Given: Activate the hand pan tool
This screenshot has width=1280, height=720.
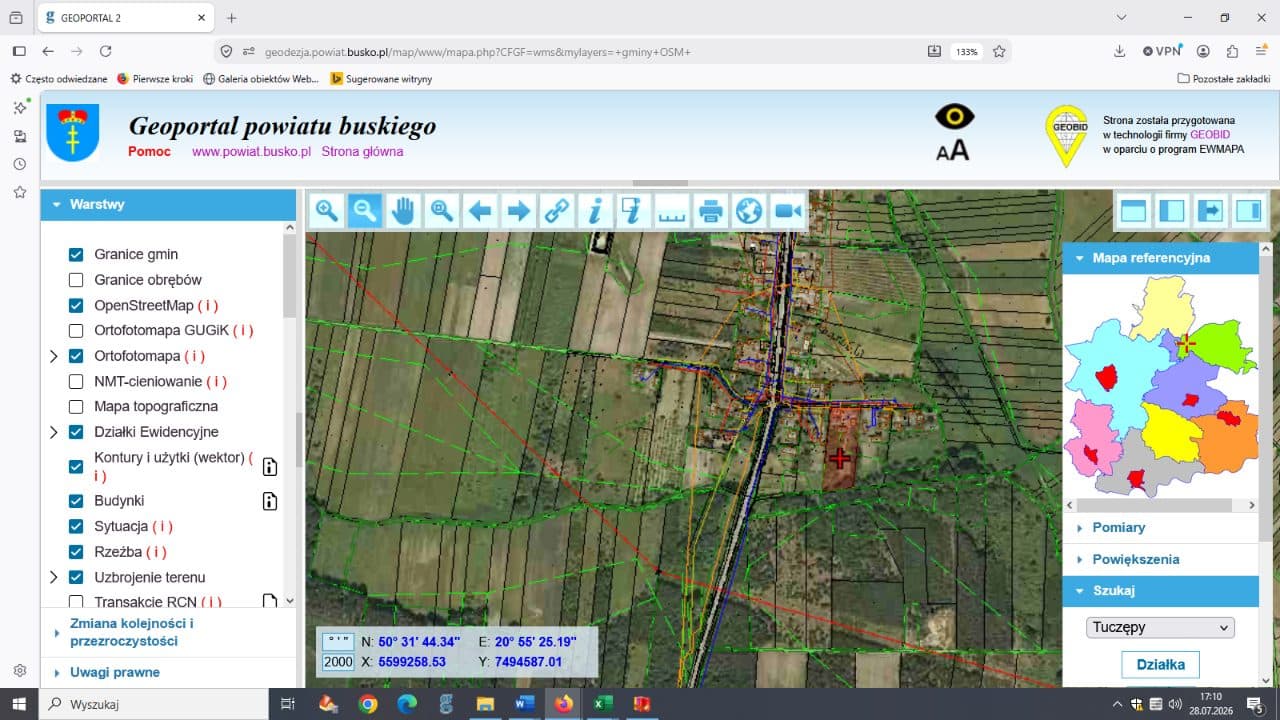Looking at the screenshot, I should click(x=403, y=210).
